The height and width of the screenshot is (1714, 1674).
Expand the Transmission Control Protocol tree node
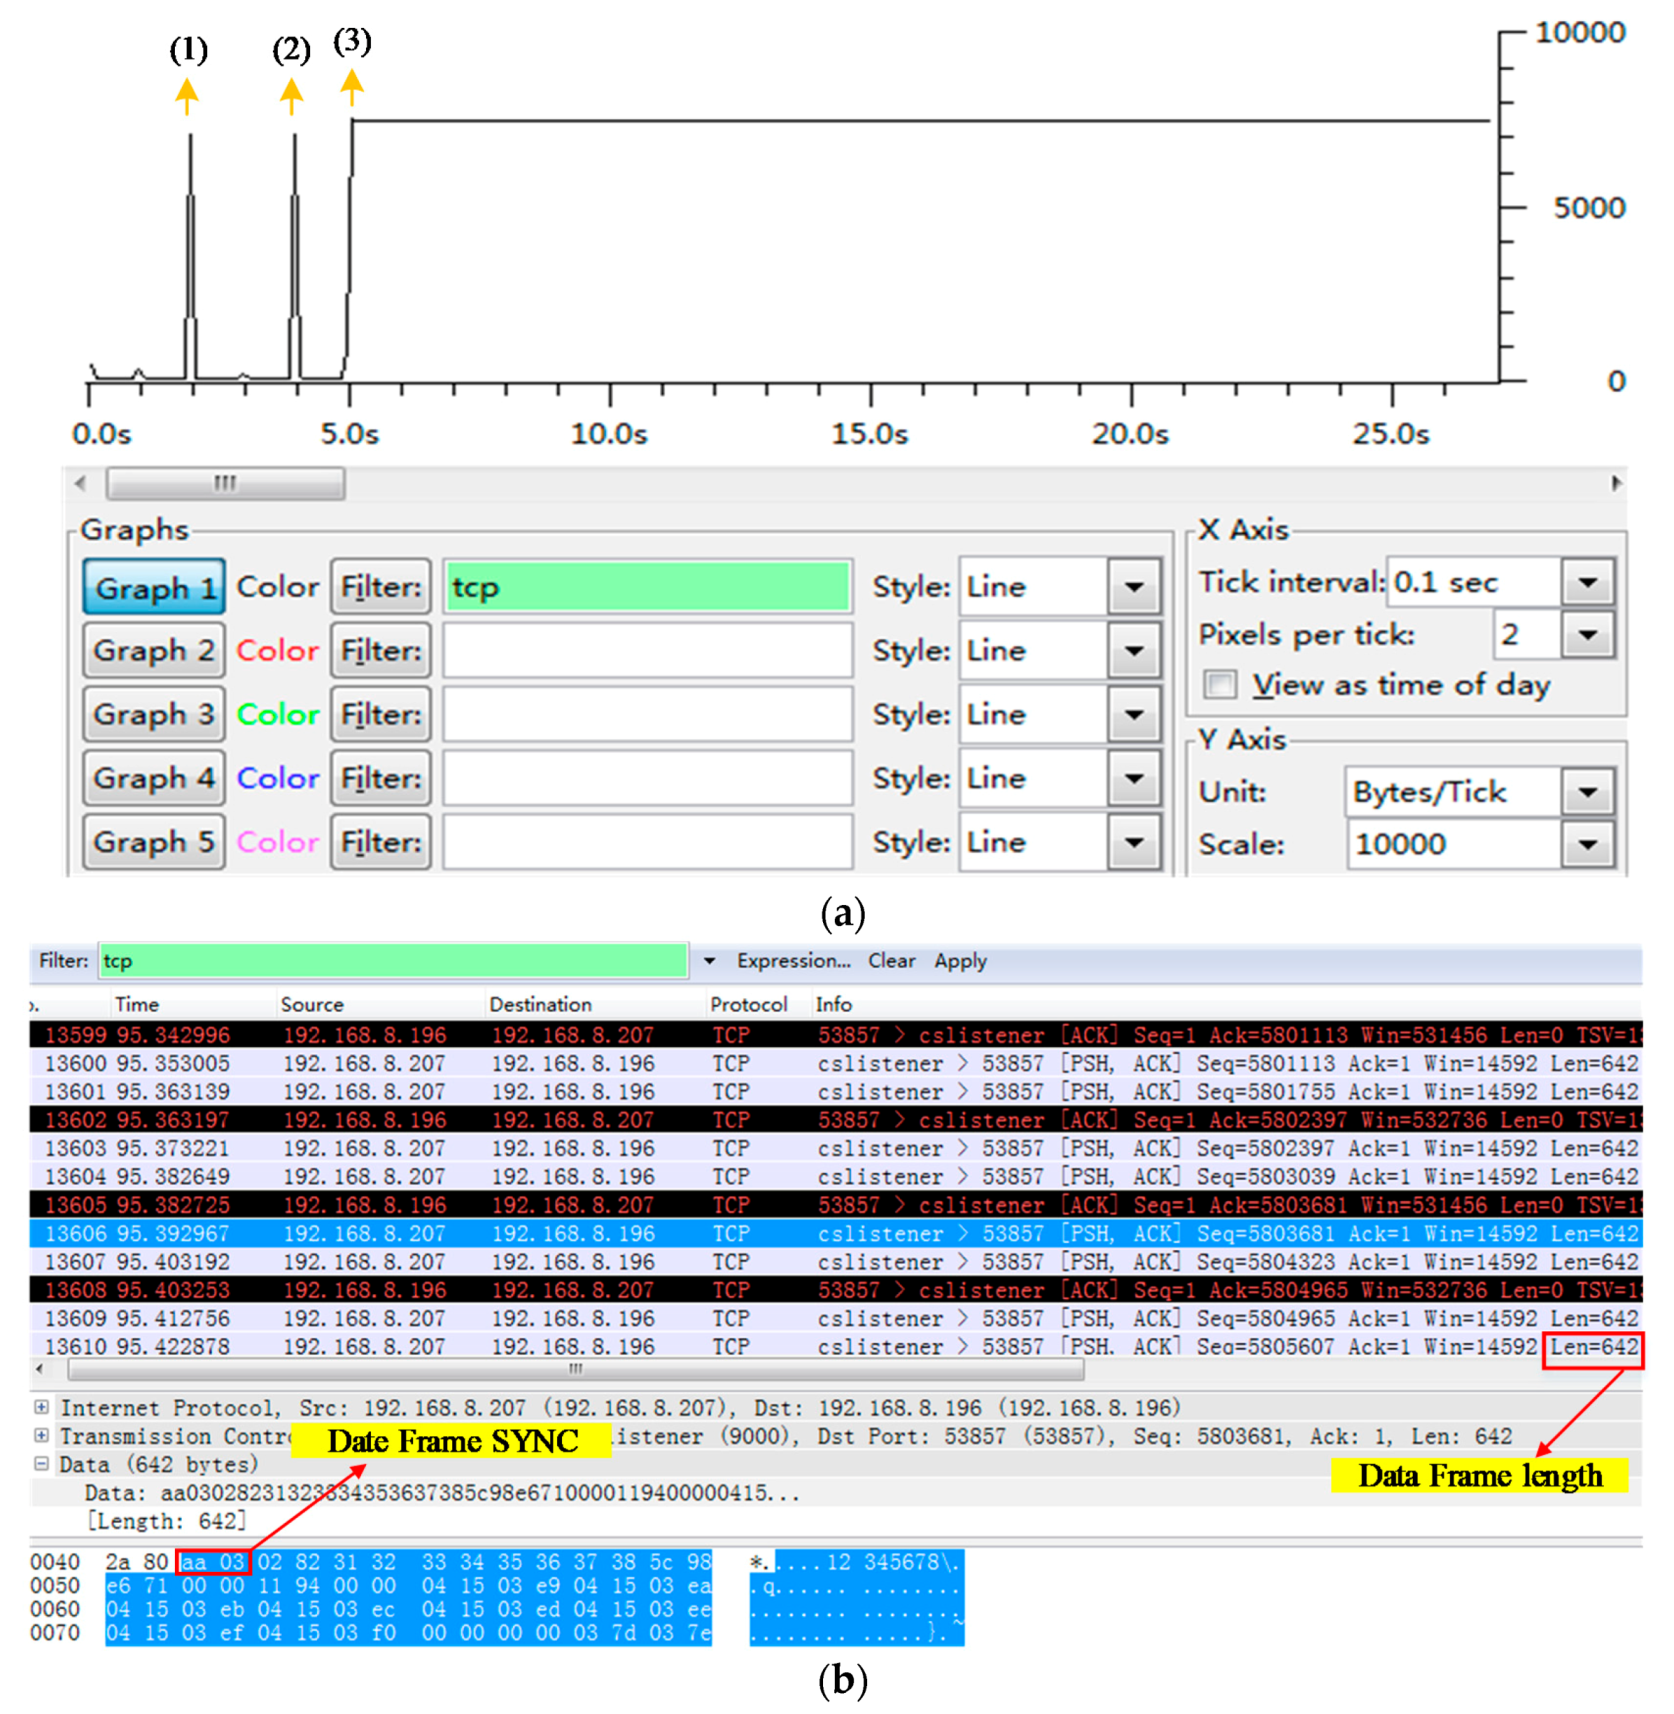pyautogui.click(x=41, y=1435)
